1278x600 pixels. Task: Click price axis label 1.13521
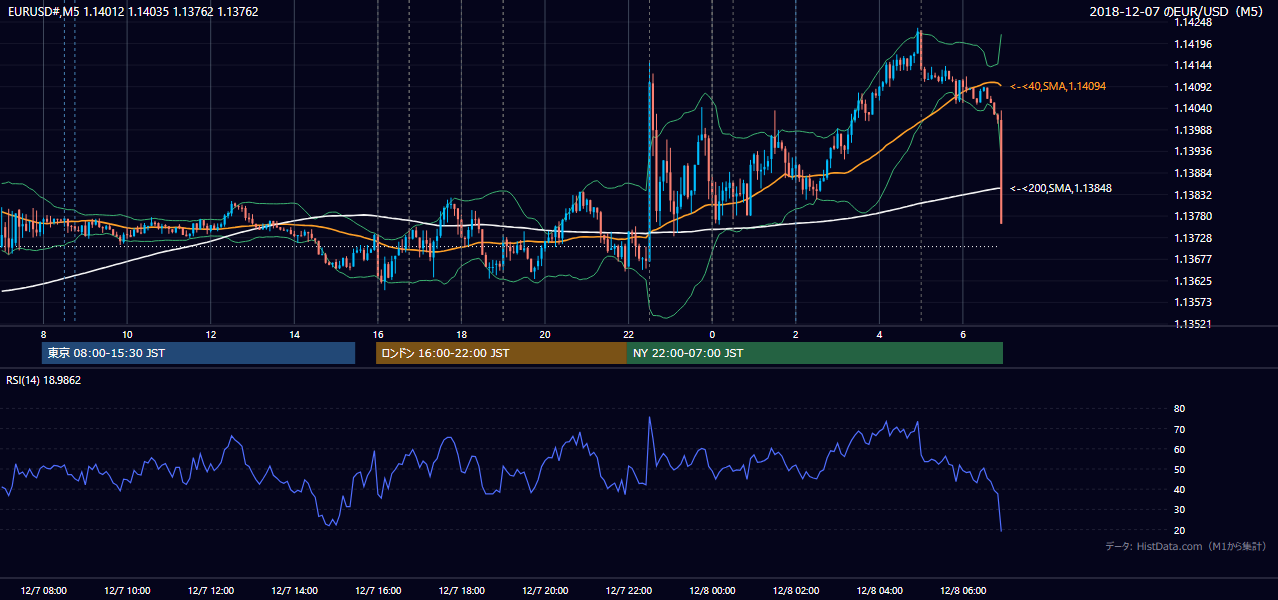1193,324
